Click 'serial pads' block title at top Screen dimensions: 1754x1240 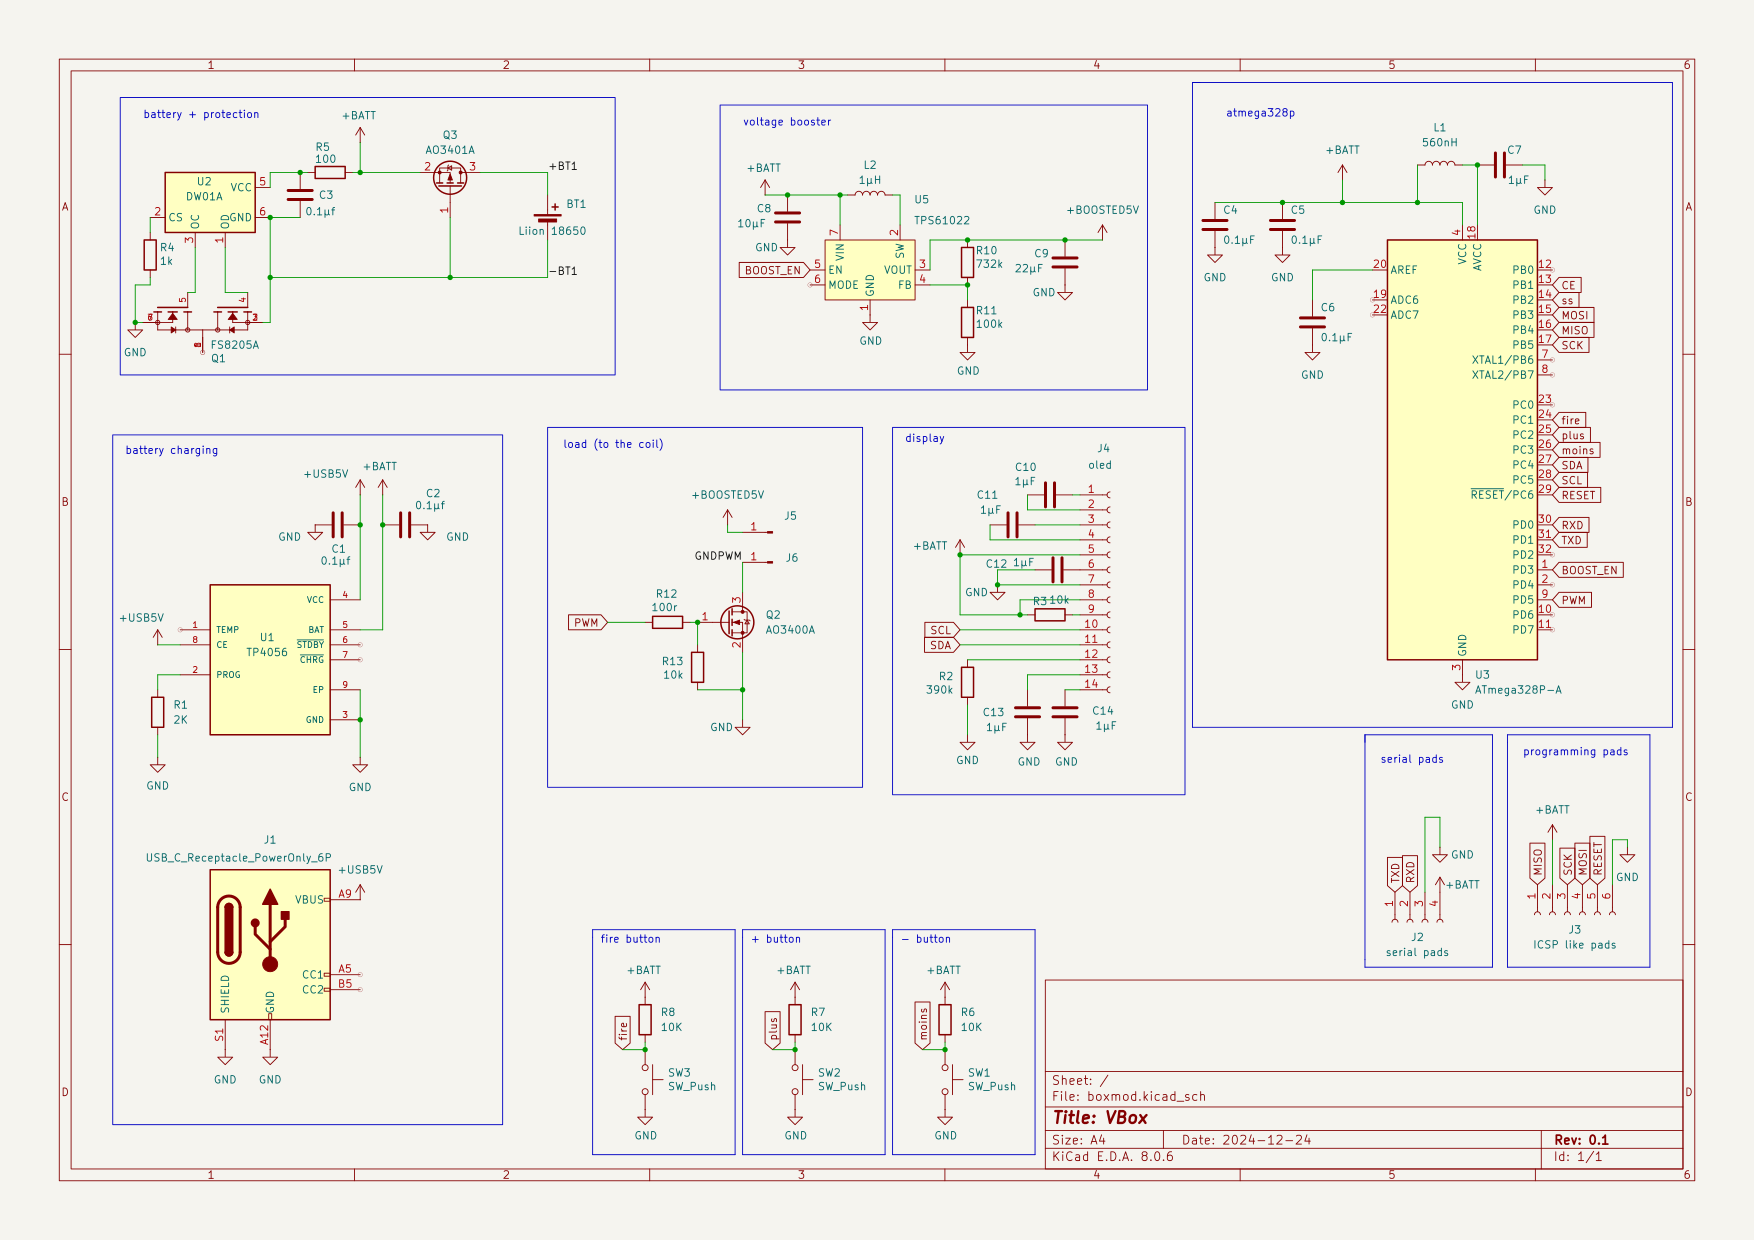click(1412, 759)
